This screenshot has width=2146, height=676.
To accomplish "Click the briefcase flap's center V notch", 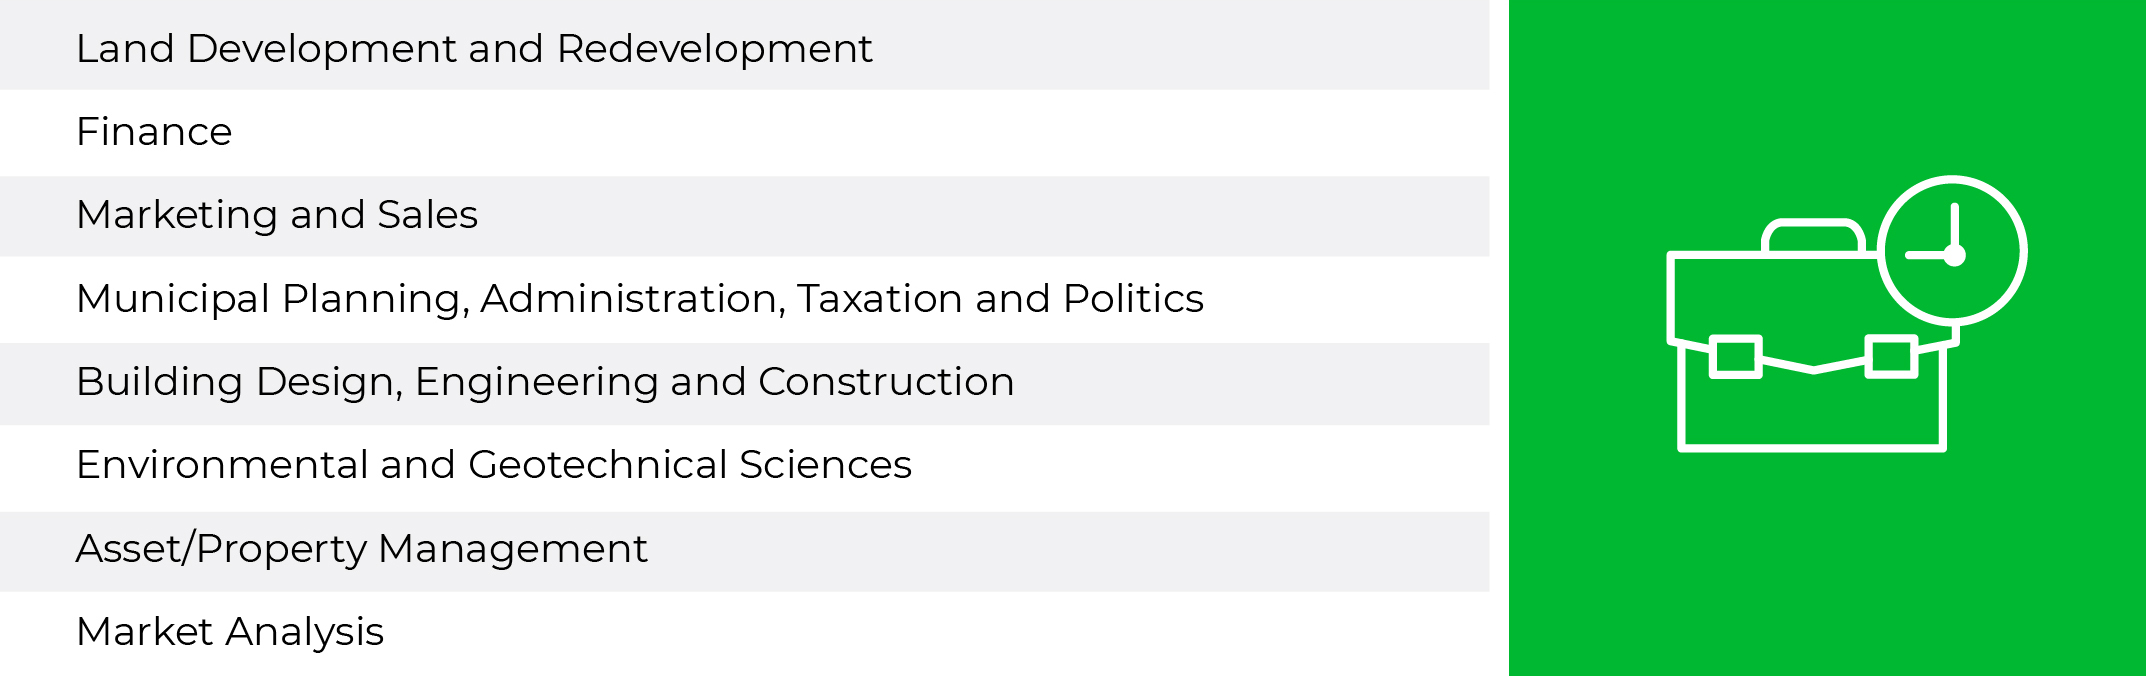I will pyautogui.click(x=1814, y=368).
